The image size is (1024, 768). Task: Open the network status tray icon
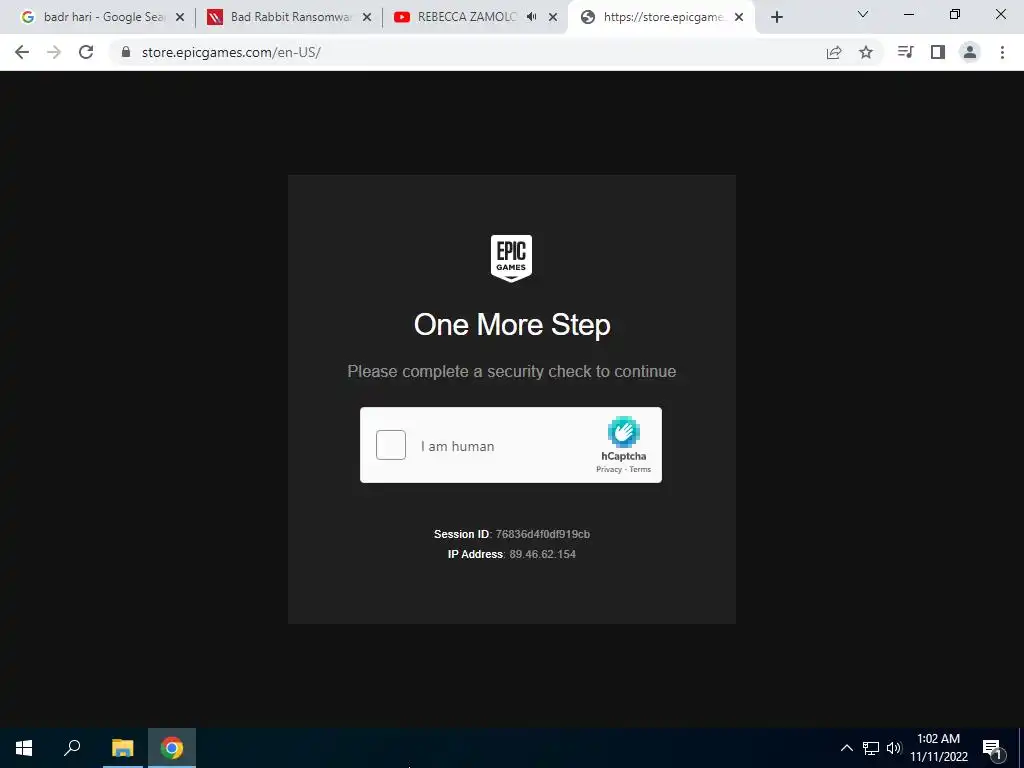[871, 748]
